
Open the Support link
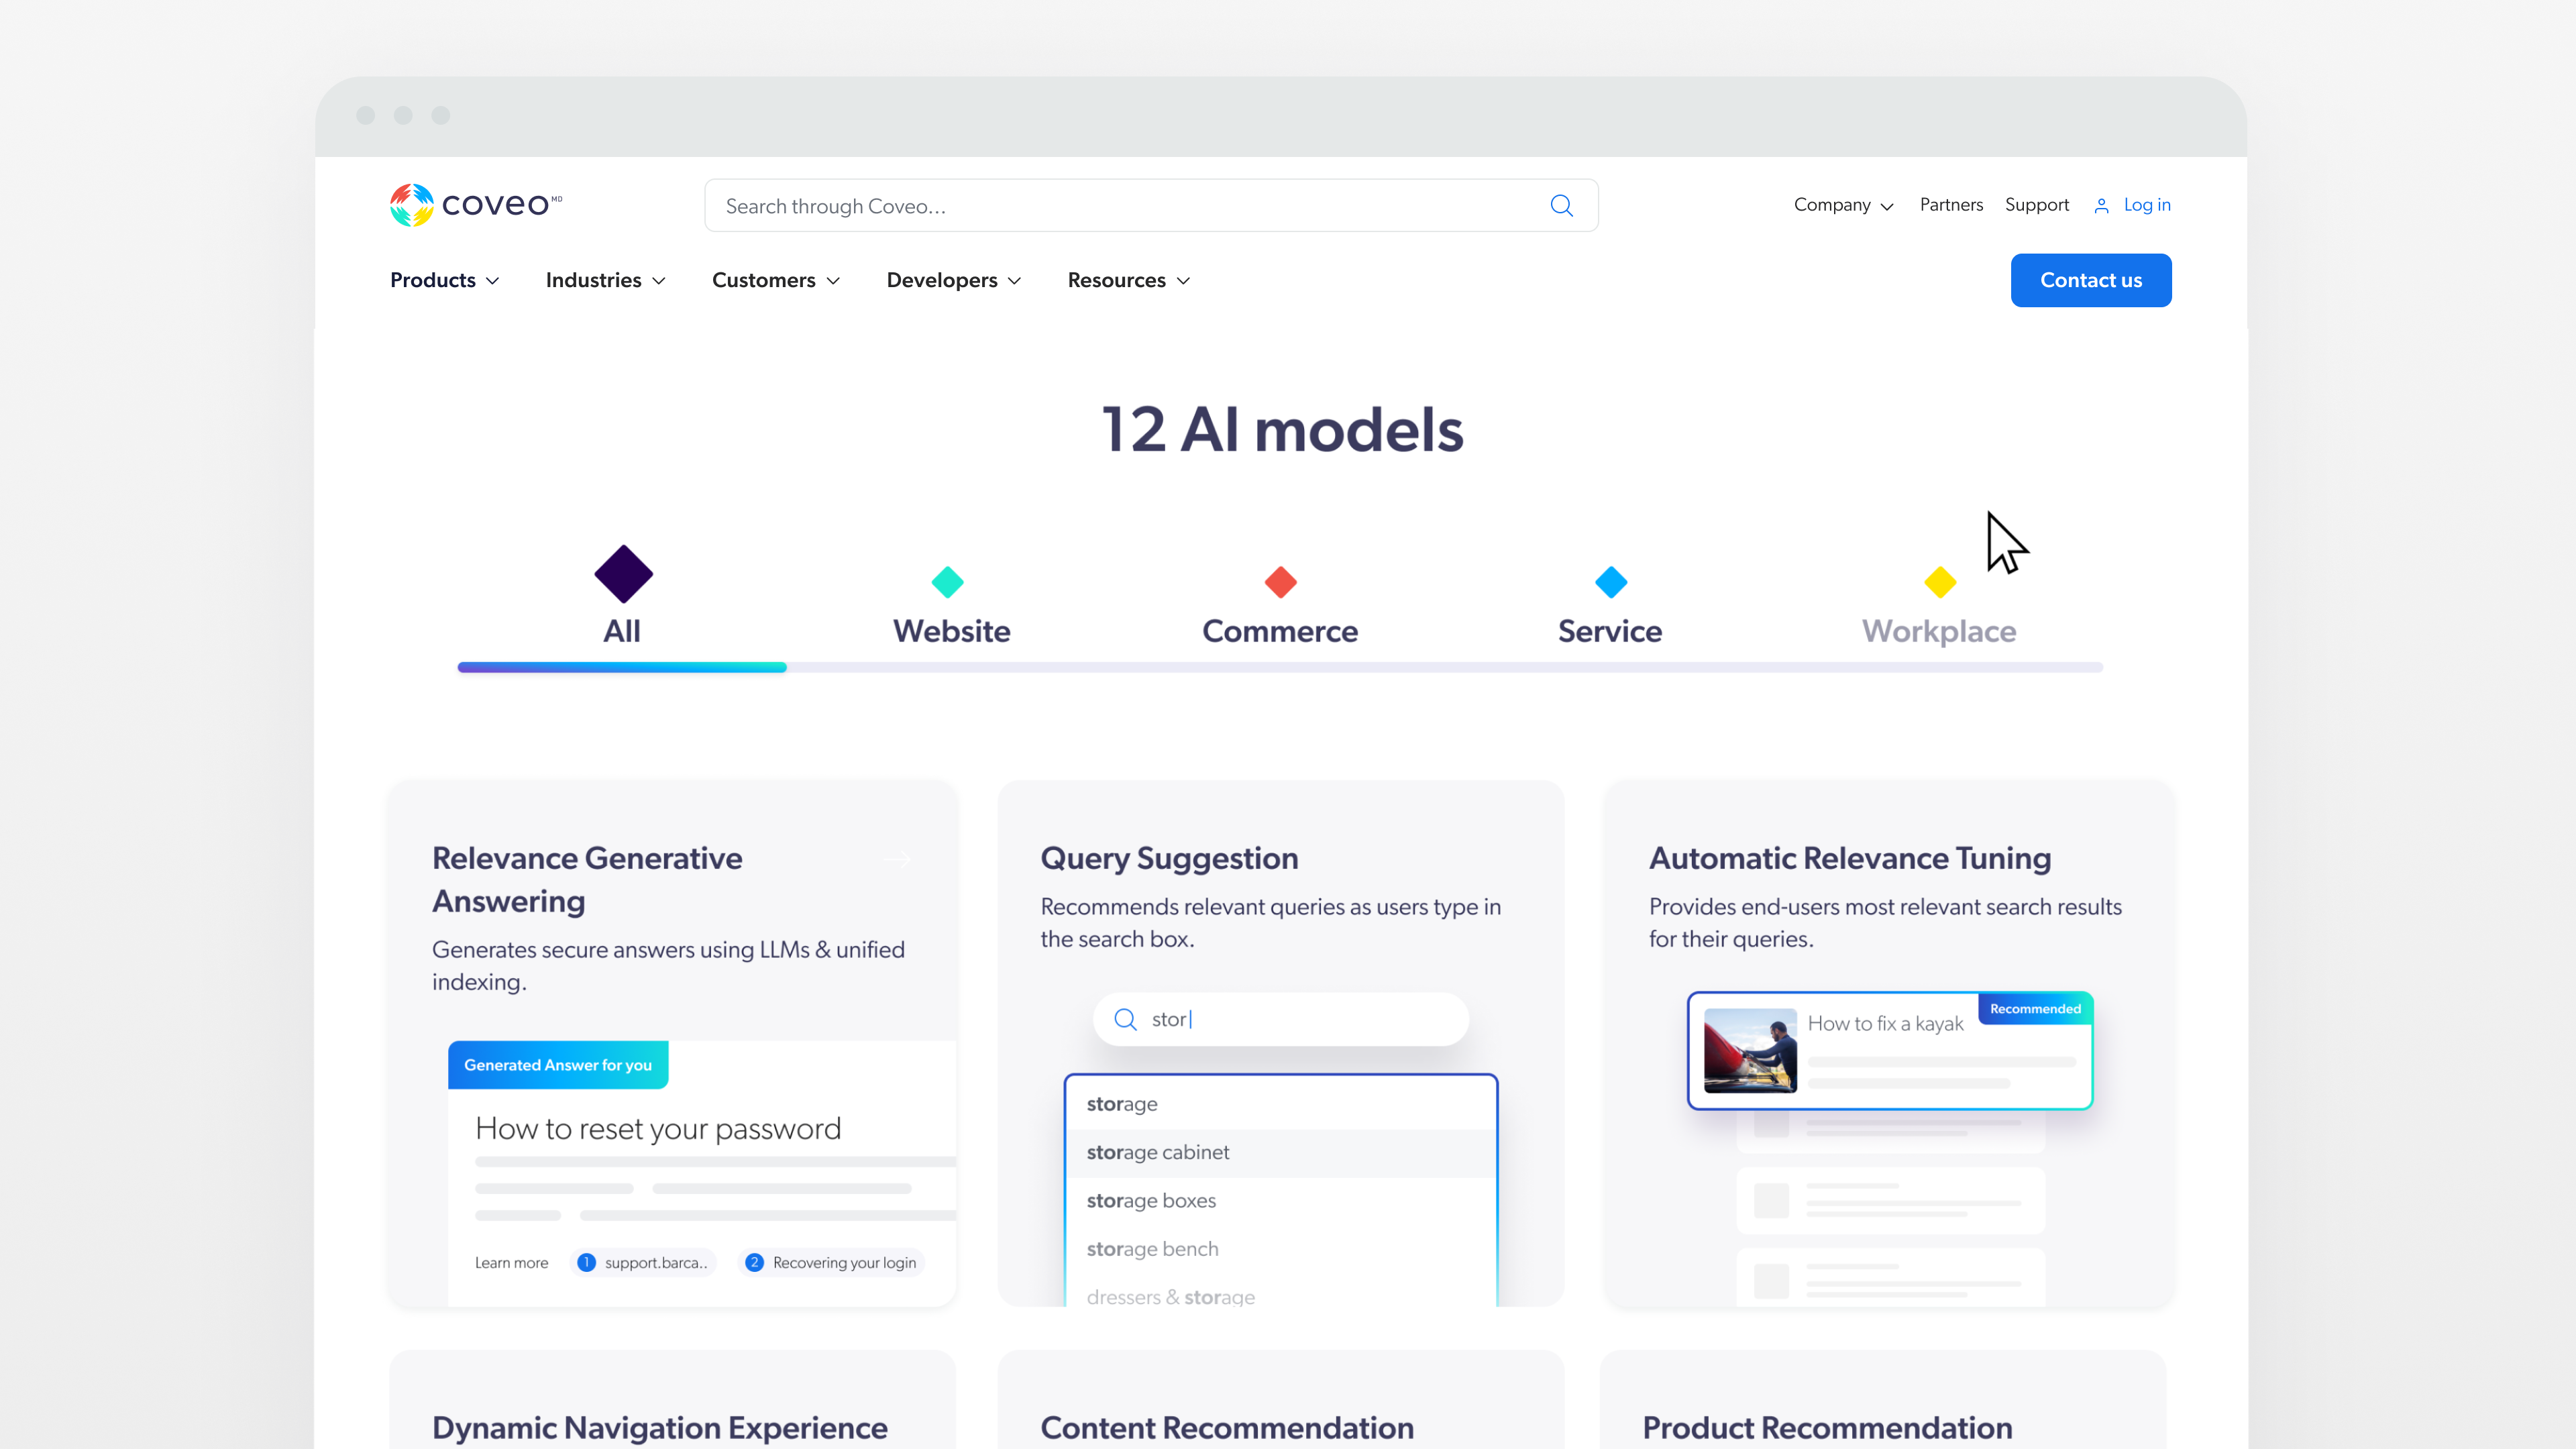(2036, 205)
